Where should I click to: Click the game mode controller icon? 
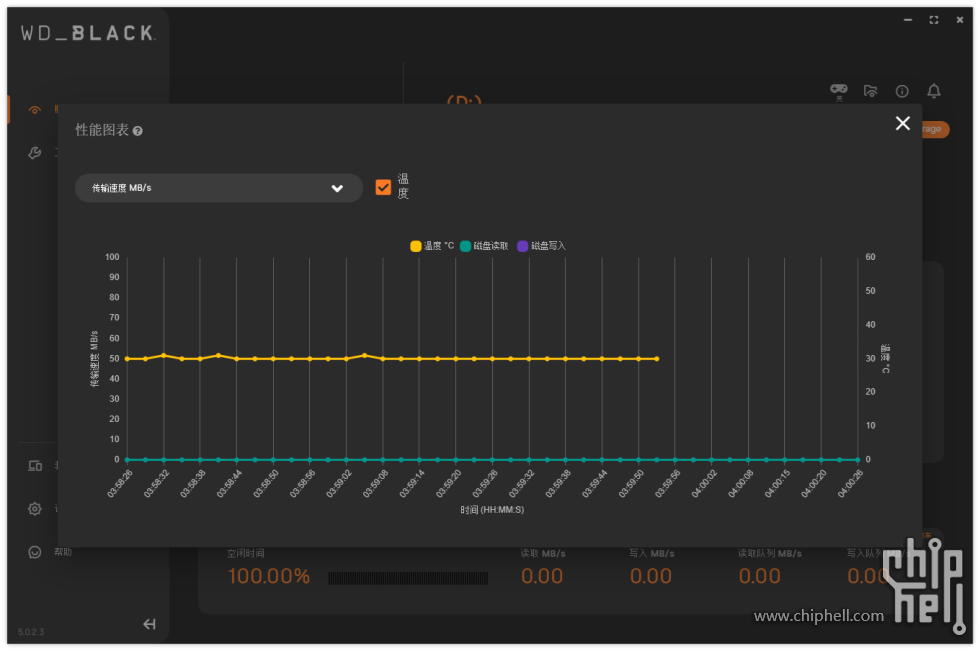point(839,91)
